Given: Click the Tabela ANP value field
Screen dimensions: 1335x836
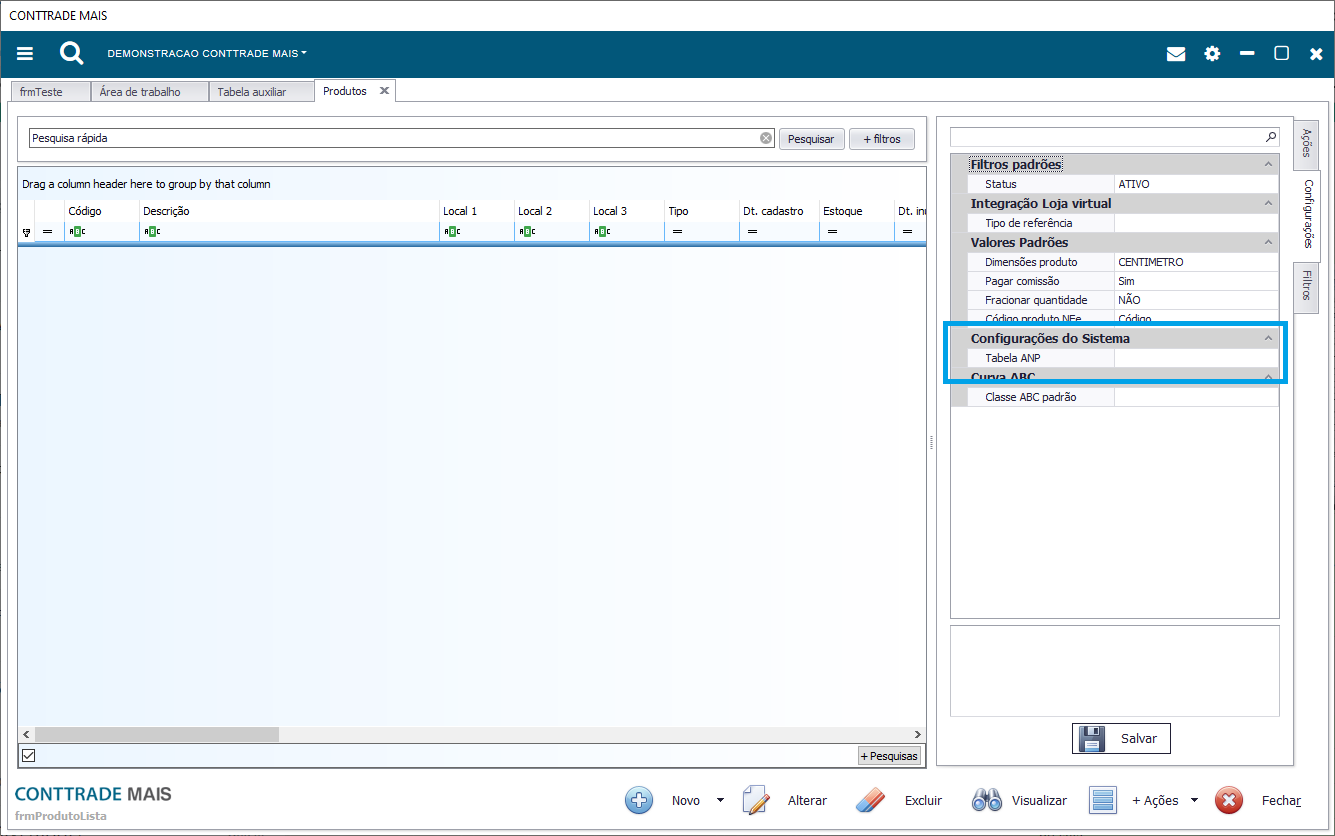Looking at the screenshot, I should (1196, 358).
